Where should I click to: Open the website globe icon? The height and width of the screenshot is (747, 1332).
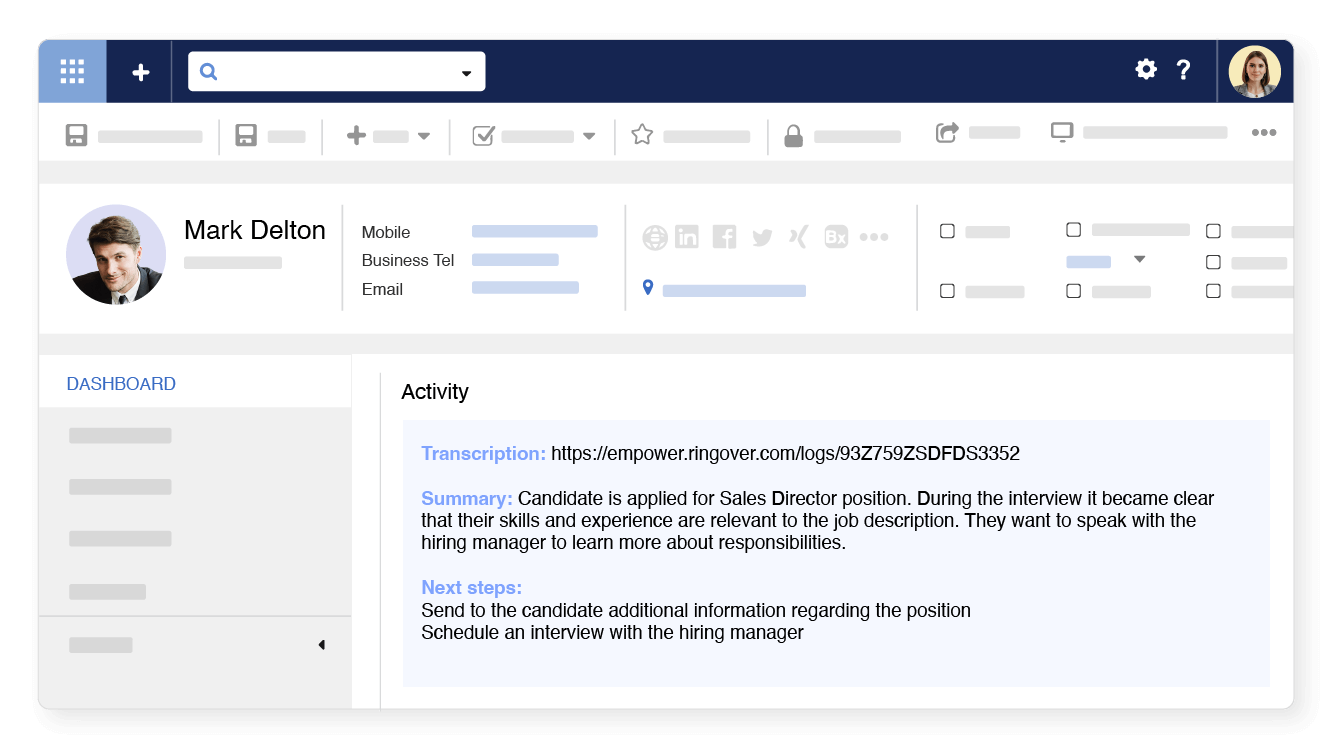[655, 236]
